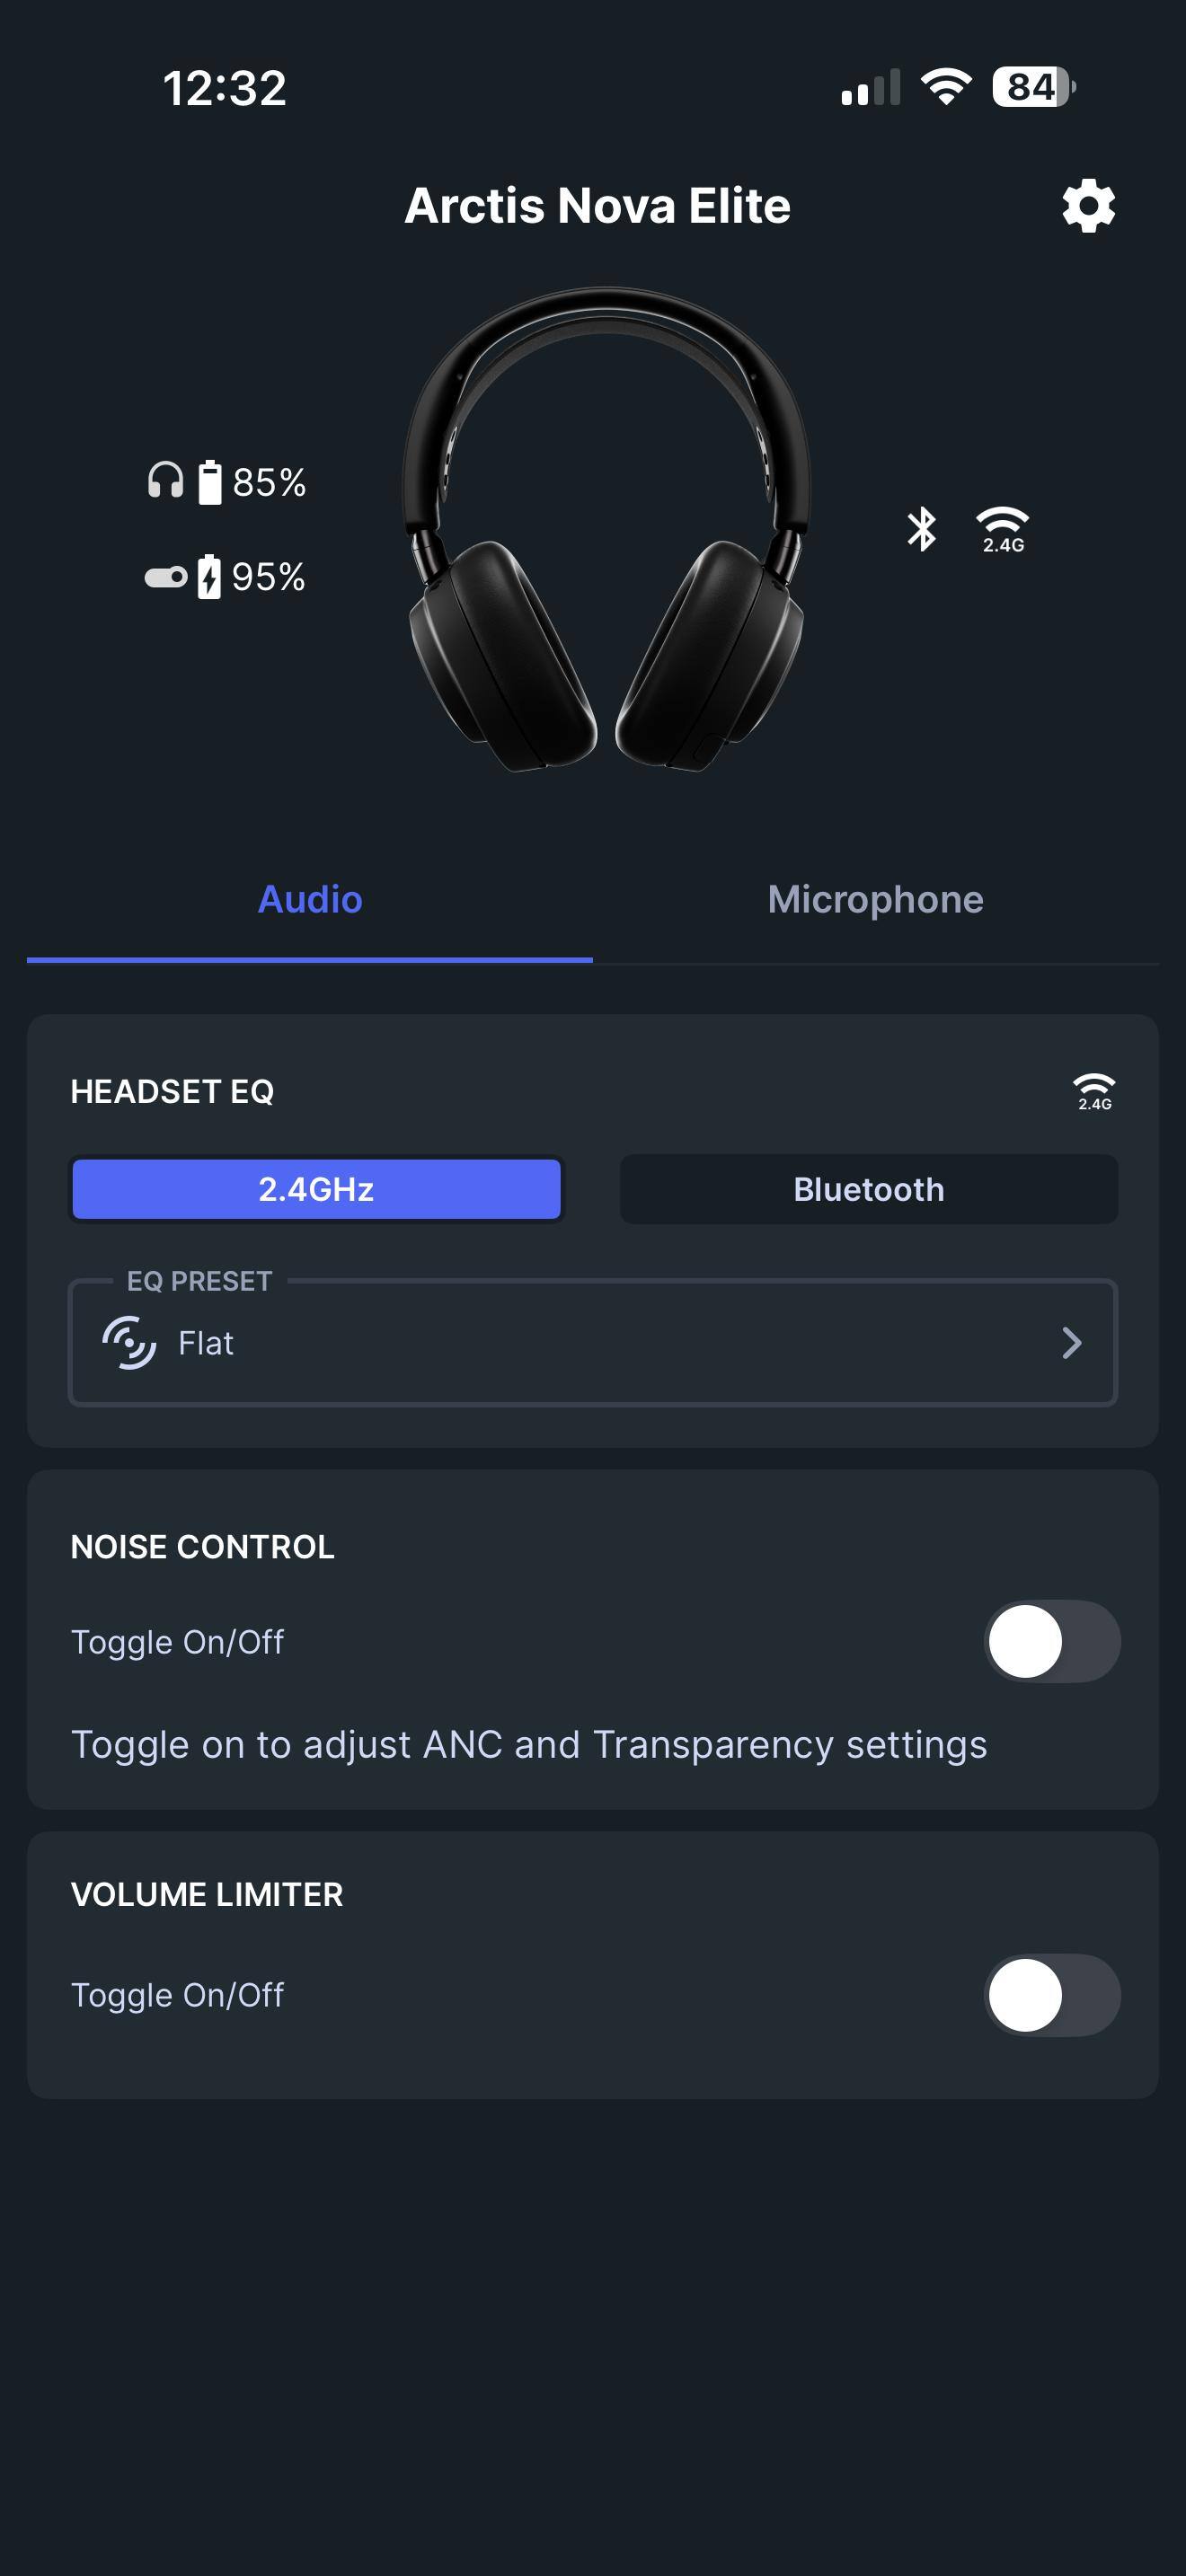Tap the Wi-Fi icon in status bar
Image resolution: width=1186 pixels, height=2576 pixels.
tap(945, 87)
